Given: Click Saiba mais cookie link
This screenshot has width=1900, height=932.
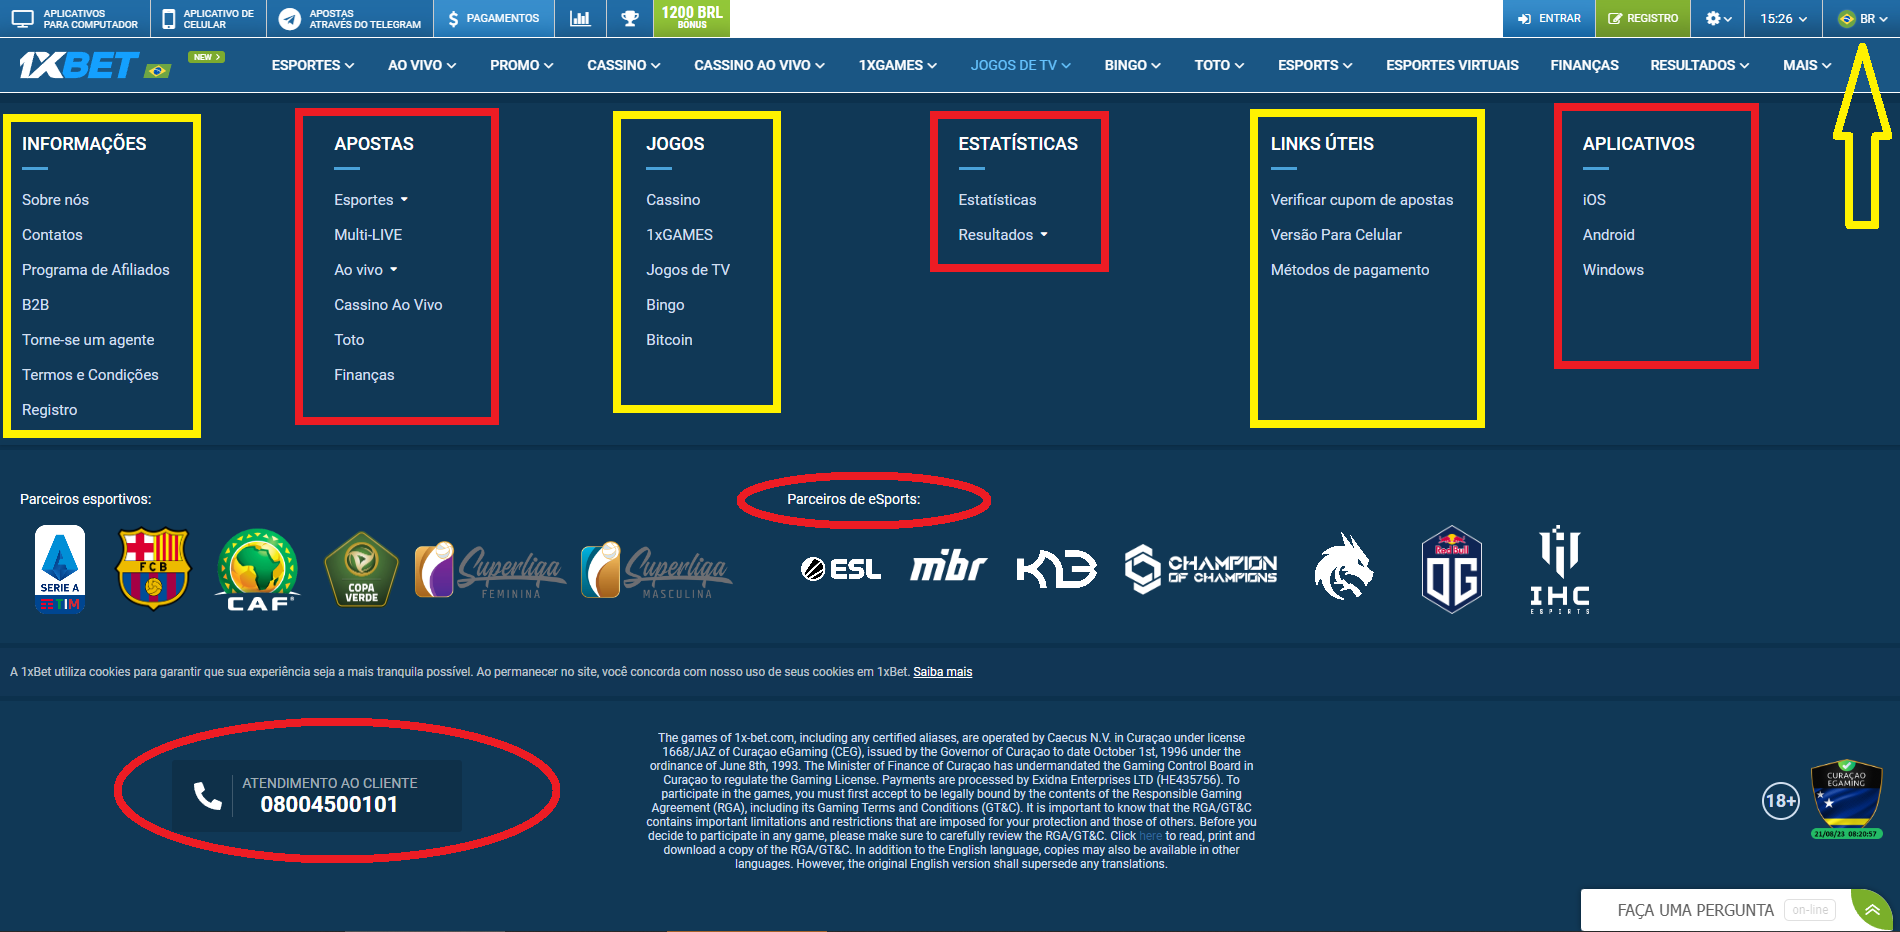Looking at the screenshot, I should 942,672.
